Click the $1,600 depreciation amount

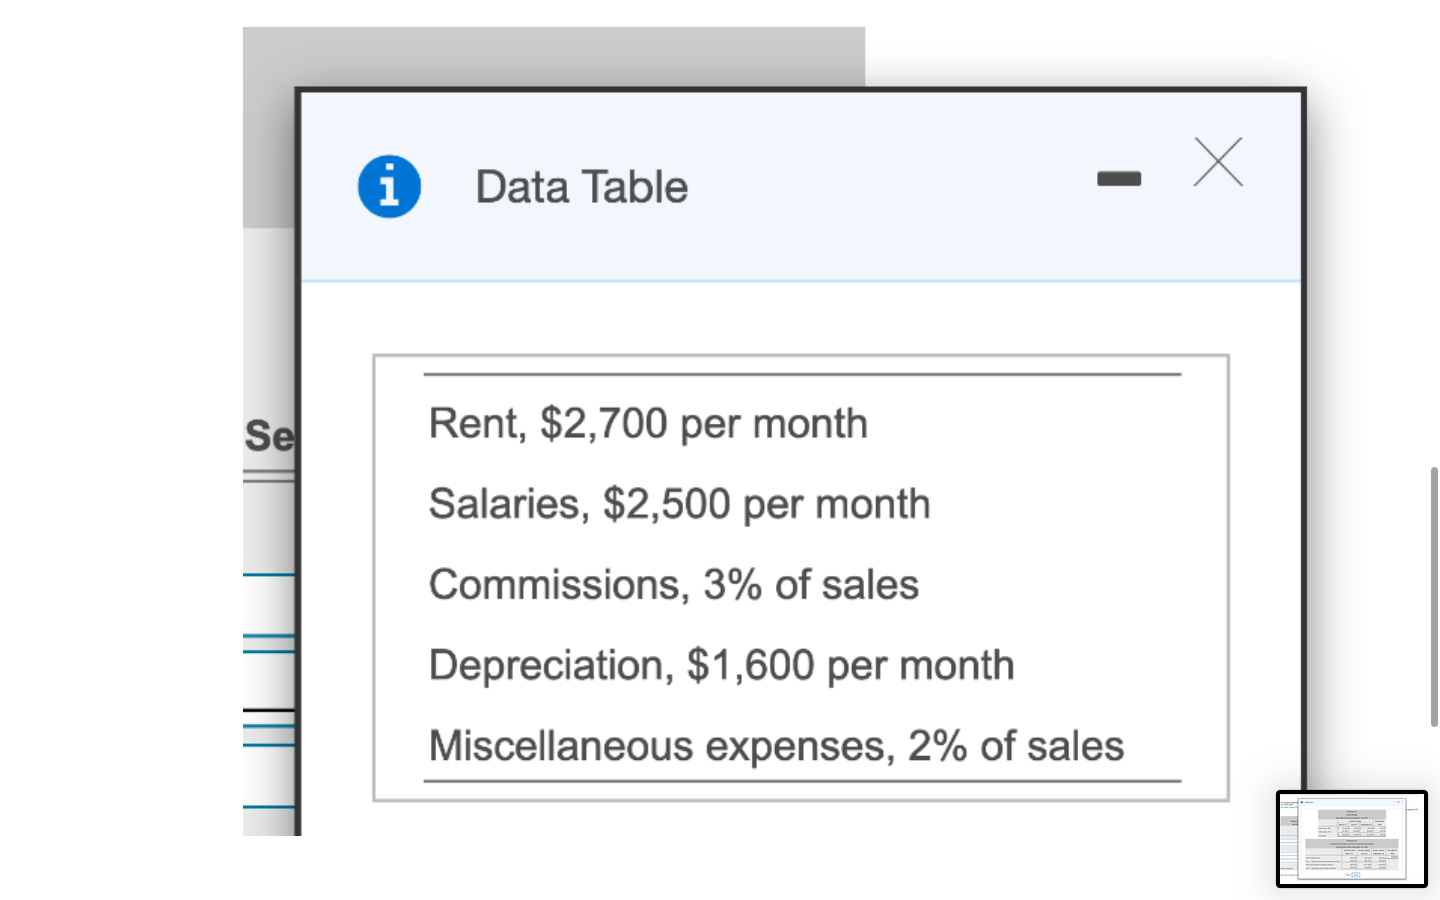pos(750,666)
